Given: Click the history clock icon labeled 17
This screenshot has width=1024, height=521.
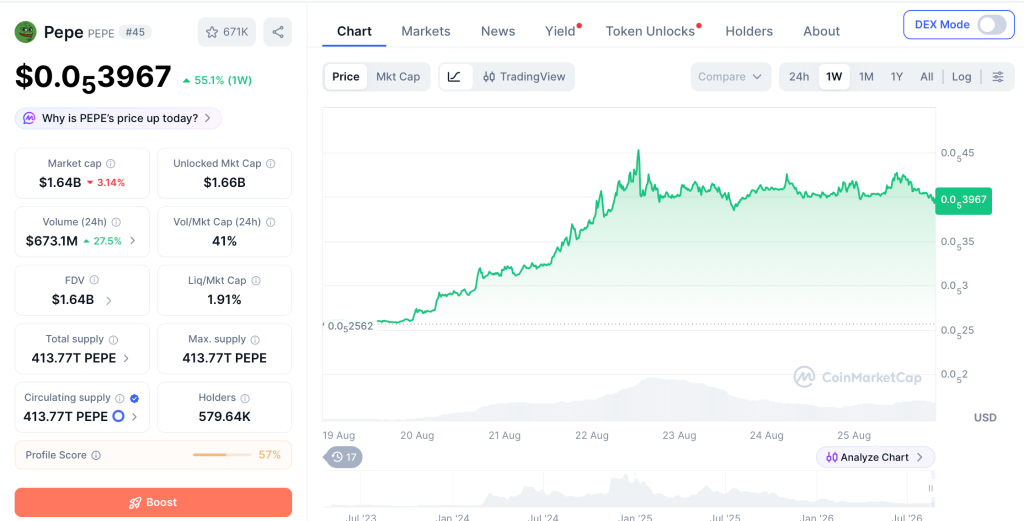Looking at the screenshot, I should (x=344, y=457).
